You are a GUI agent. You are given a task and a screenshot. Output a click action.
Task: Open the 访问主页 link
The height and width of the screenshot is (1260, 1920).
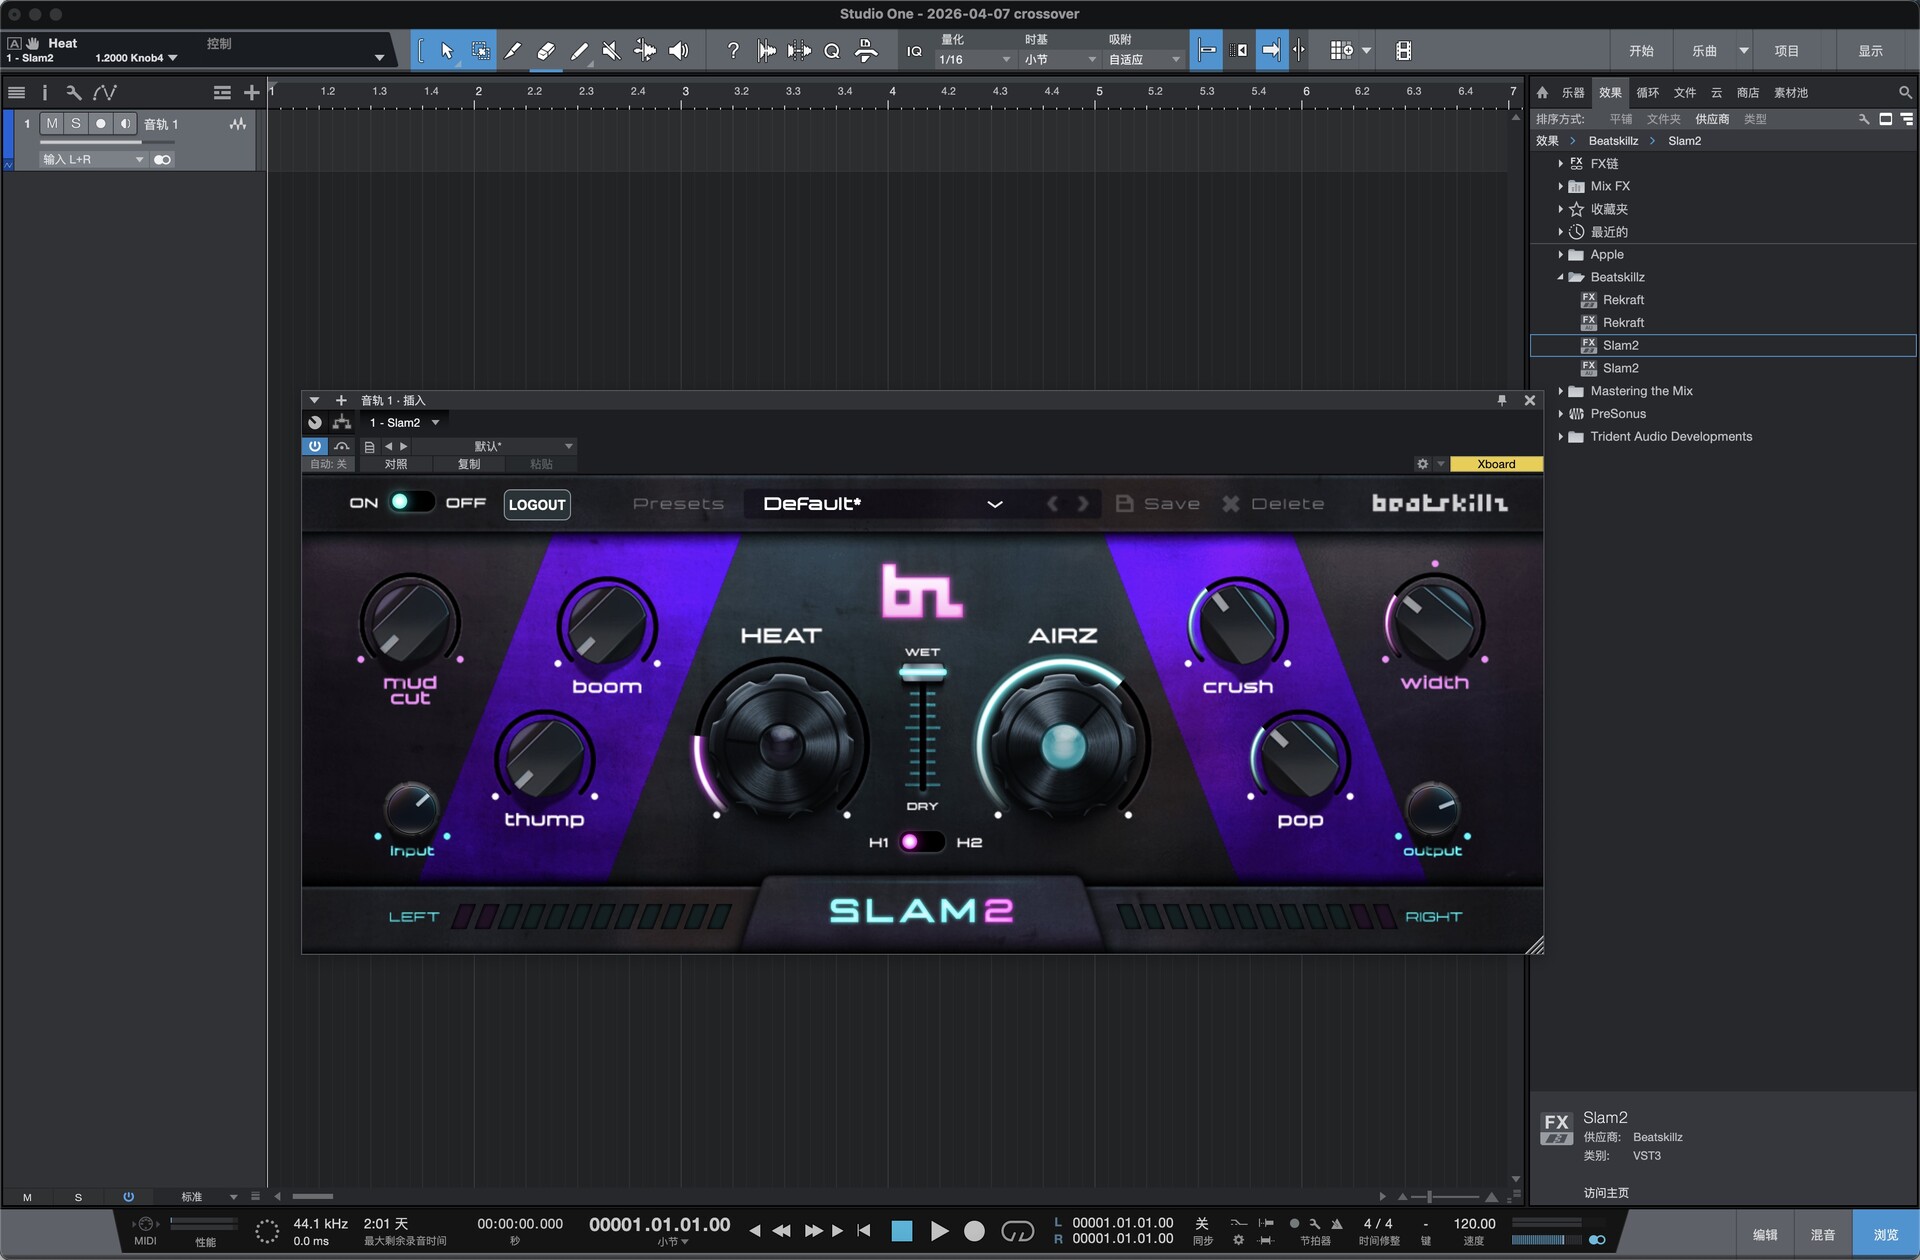(1606, 1193)
